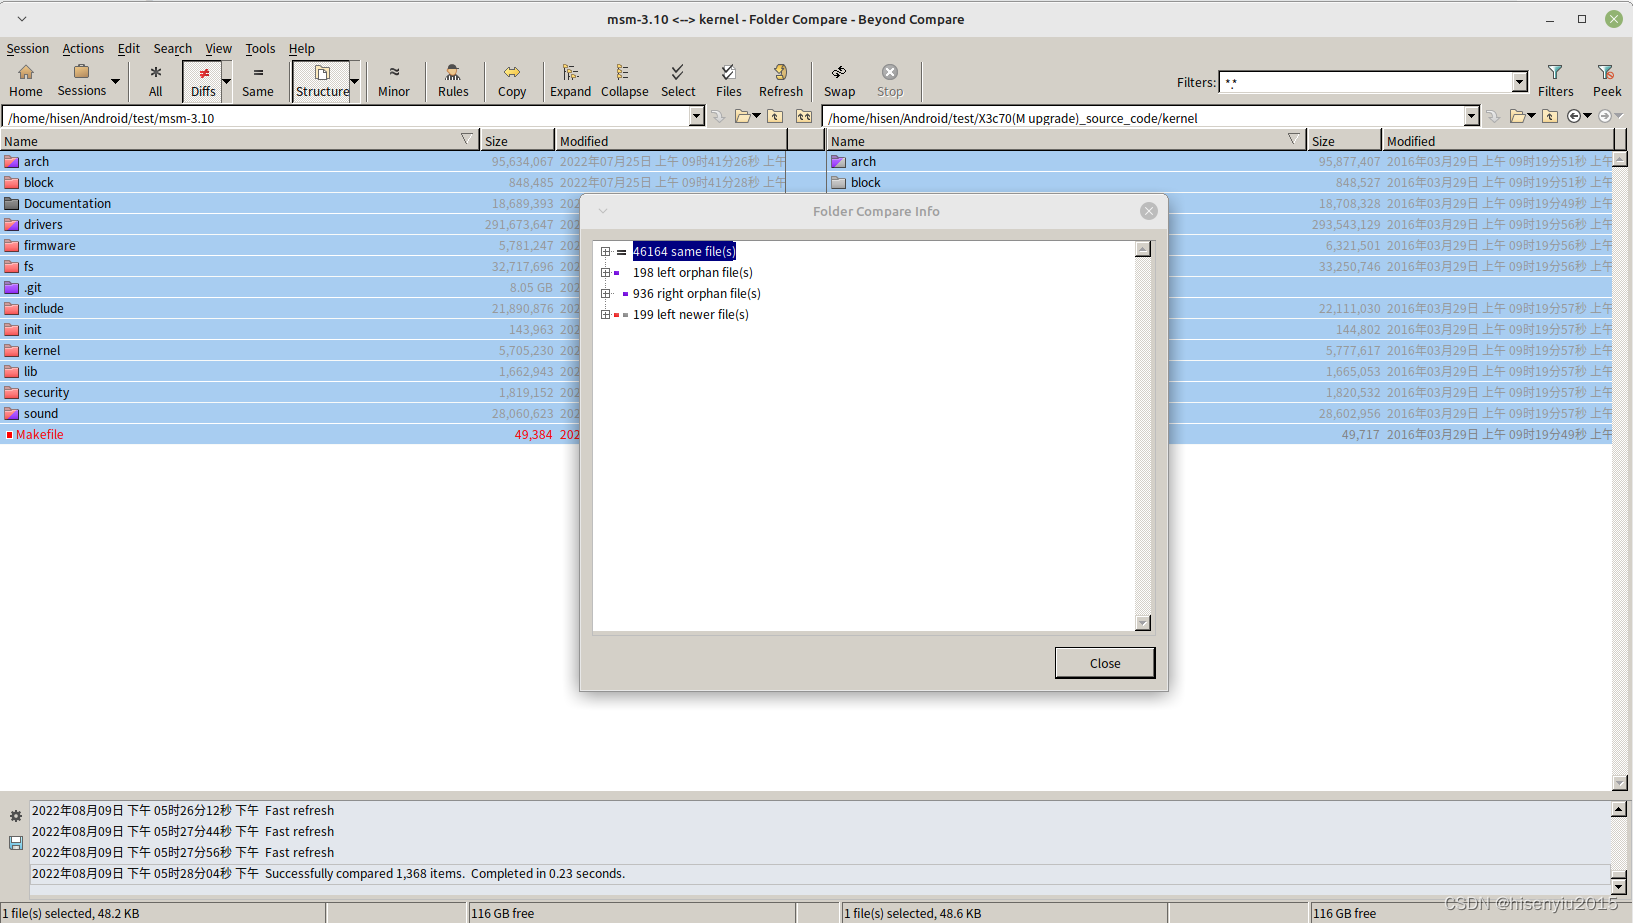
Task: Open the Session menu
Action: 27,48
